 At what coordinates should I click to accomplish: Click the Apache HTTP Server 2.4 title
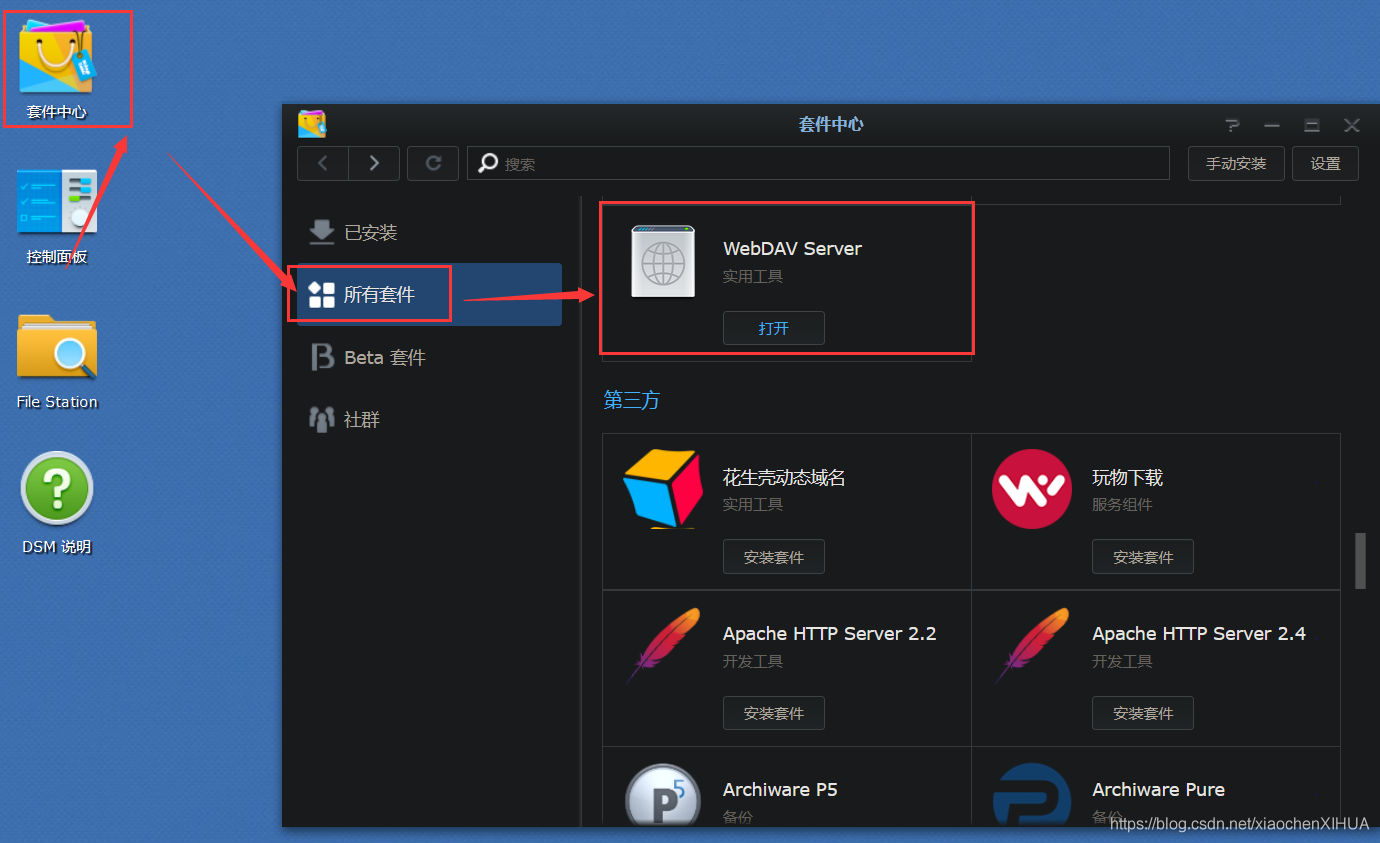pyautogui.click(x=1198, y=633)
